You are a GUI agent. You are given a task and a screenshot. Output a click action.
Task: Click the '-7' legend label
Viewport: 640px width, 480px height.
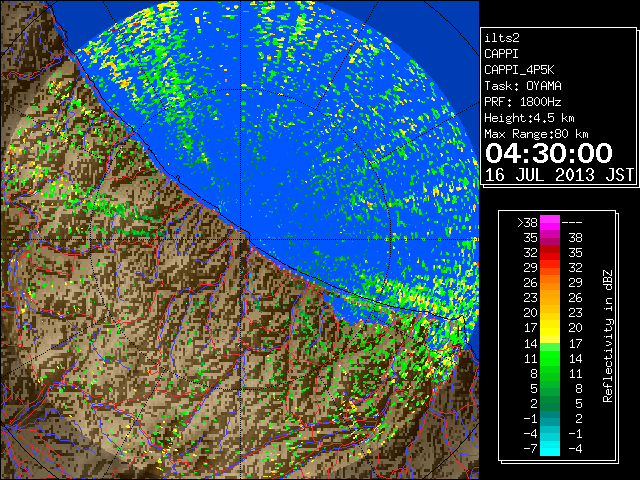point(531,449)
